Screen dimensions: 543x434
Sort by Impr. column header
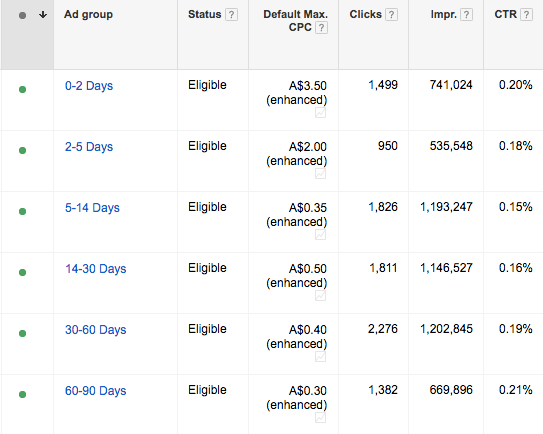[444, 15]
